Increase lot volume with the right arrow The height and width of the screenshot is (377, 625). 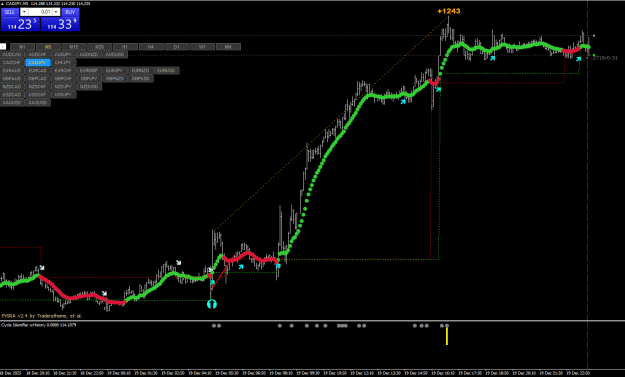point(56,12)
